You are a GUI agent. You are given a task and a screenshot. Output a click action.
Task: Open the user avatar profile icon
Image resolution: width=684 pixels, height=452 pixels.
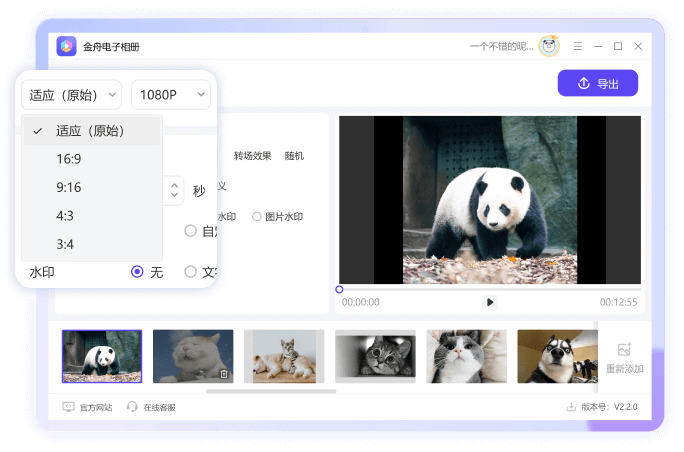tap(549, 46)
